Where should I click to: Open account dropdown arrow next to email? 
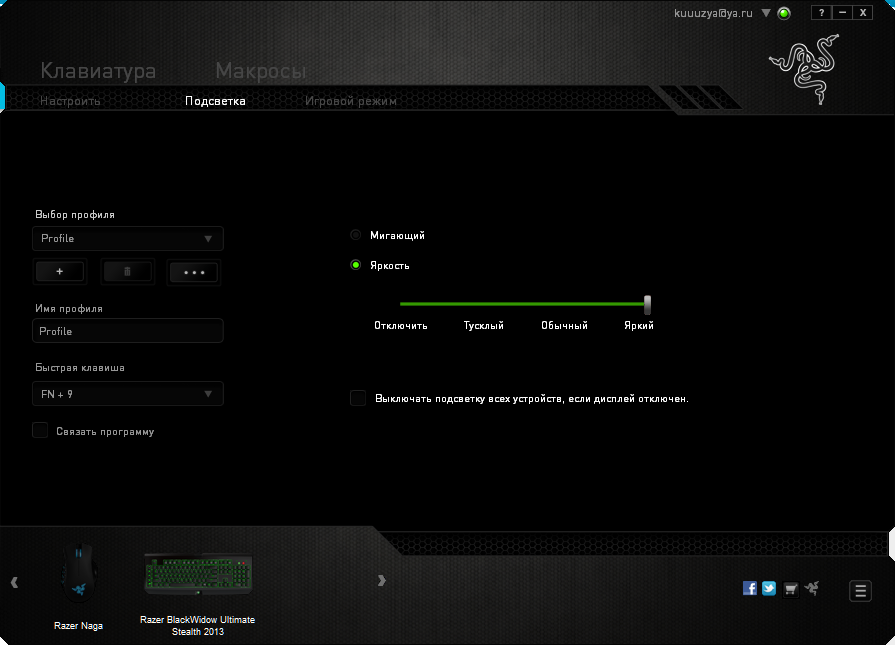[766, 13]
